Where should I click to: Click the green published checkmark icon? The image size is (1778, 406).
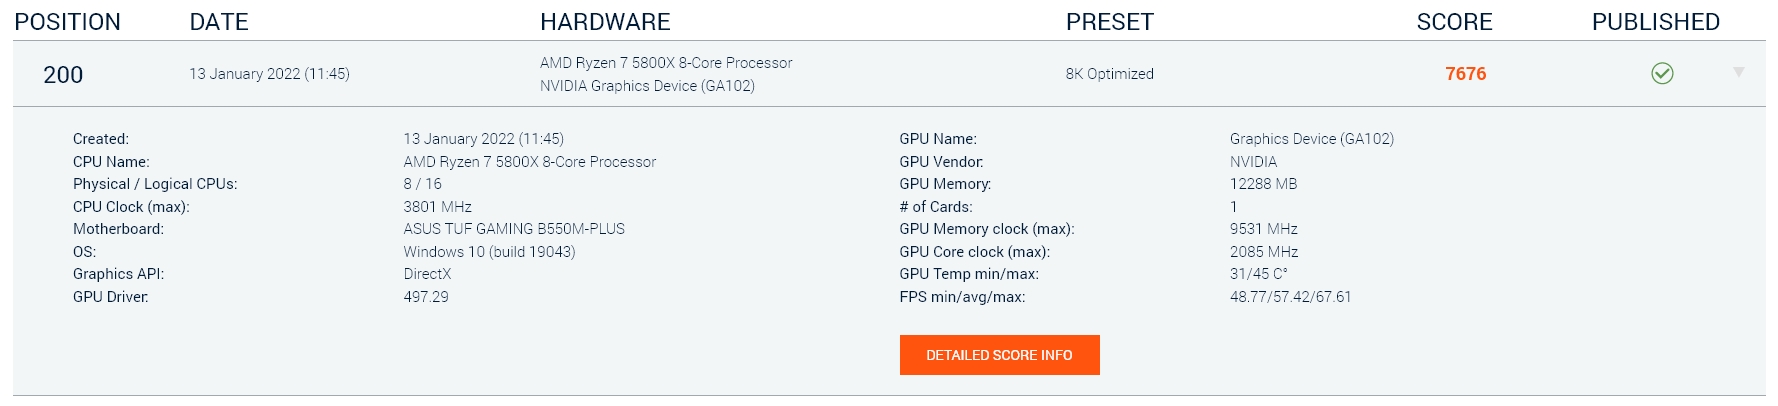1662,73
